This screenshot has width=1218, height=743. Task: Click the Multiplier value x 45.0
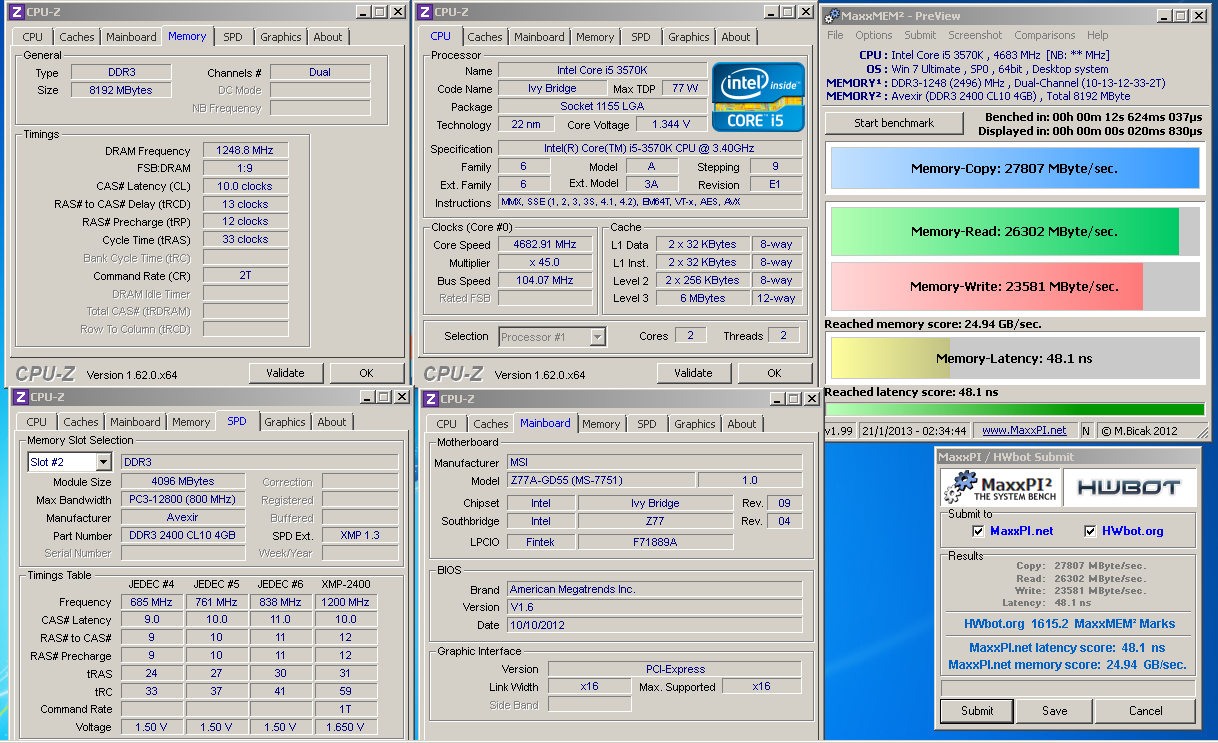coord(546,263)
